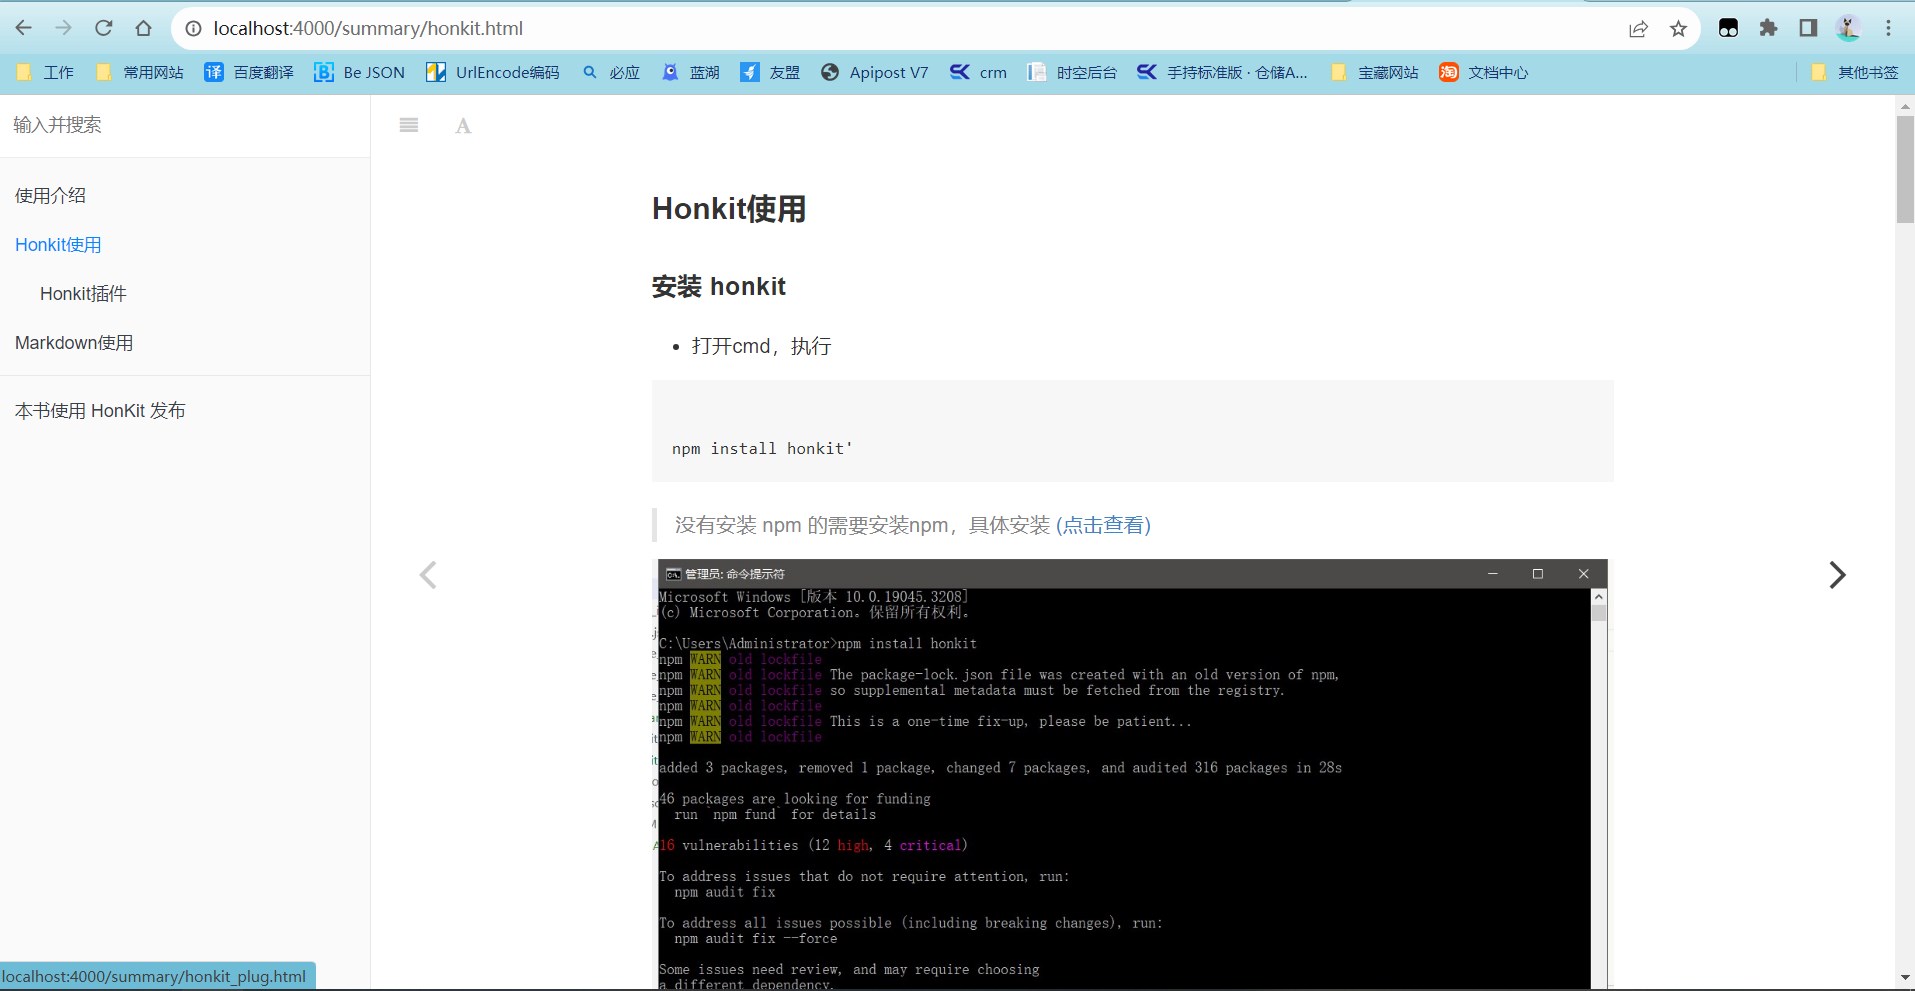Click the cmd window screenshot image

click(1132, 775)
